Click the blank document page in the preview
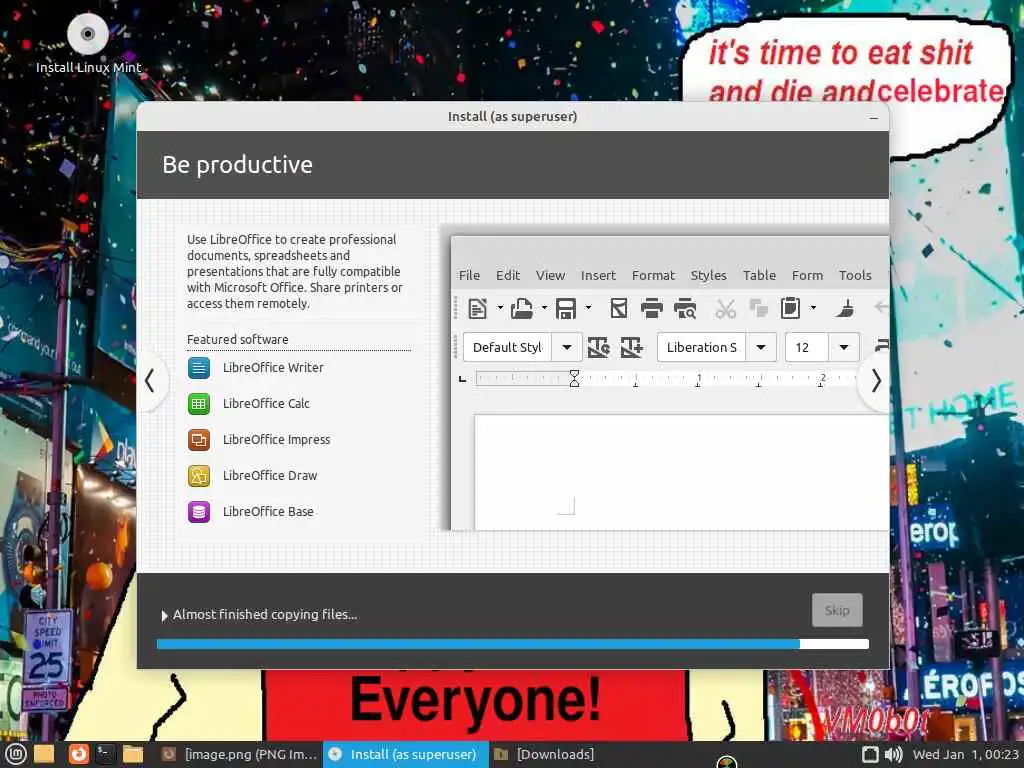The width and height of the screenshot is (1024, 768). tap(681, 472)
